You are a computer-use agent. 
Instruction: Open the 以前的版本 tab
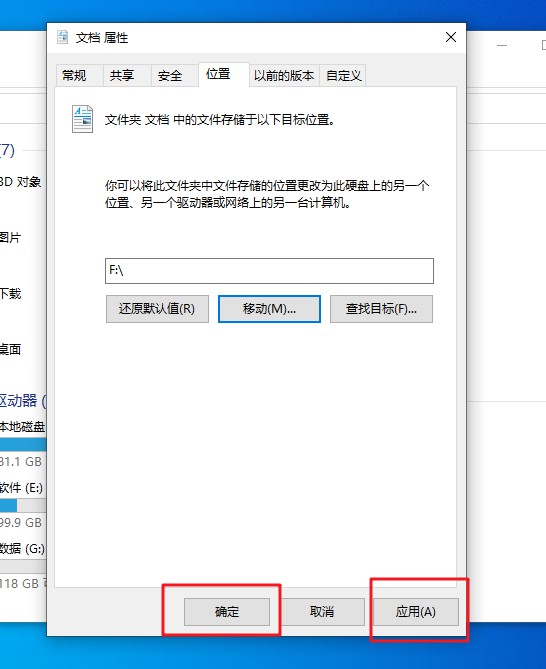[x=284, y=76]
